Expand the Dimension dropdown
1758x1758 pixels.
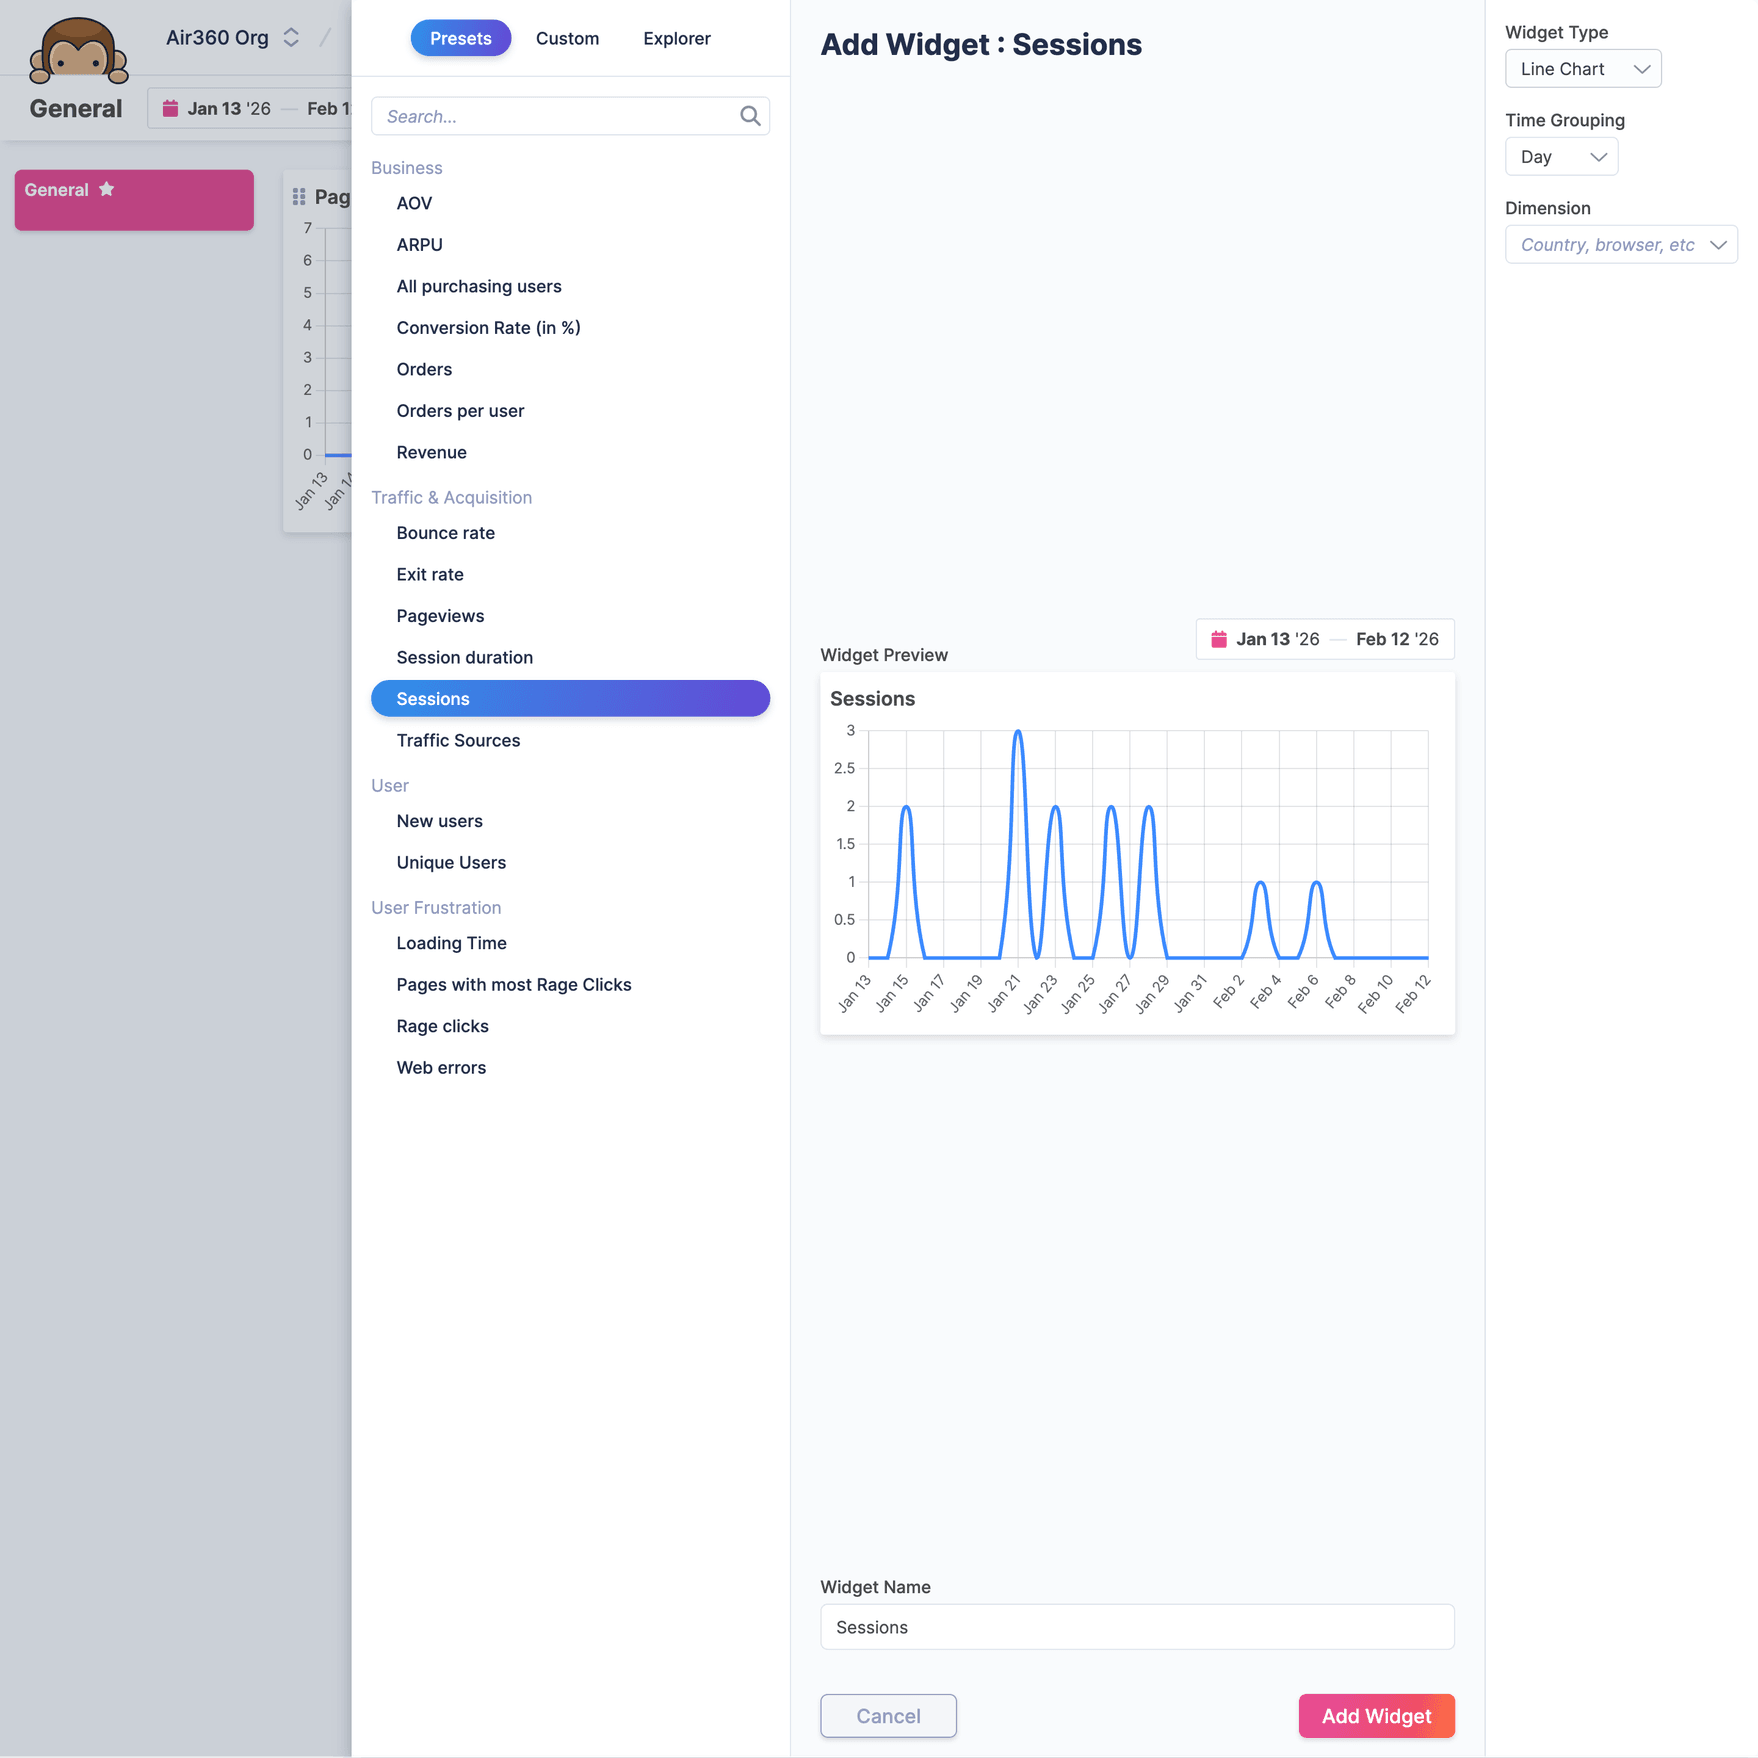tap(1620, 245)
